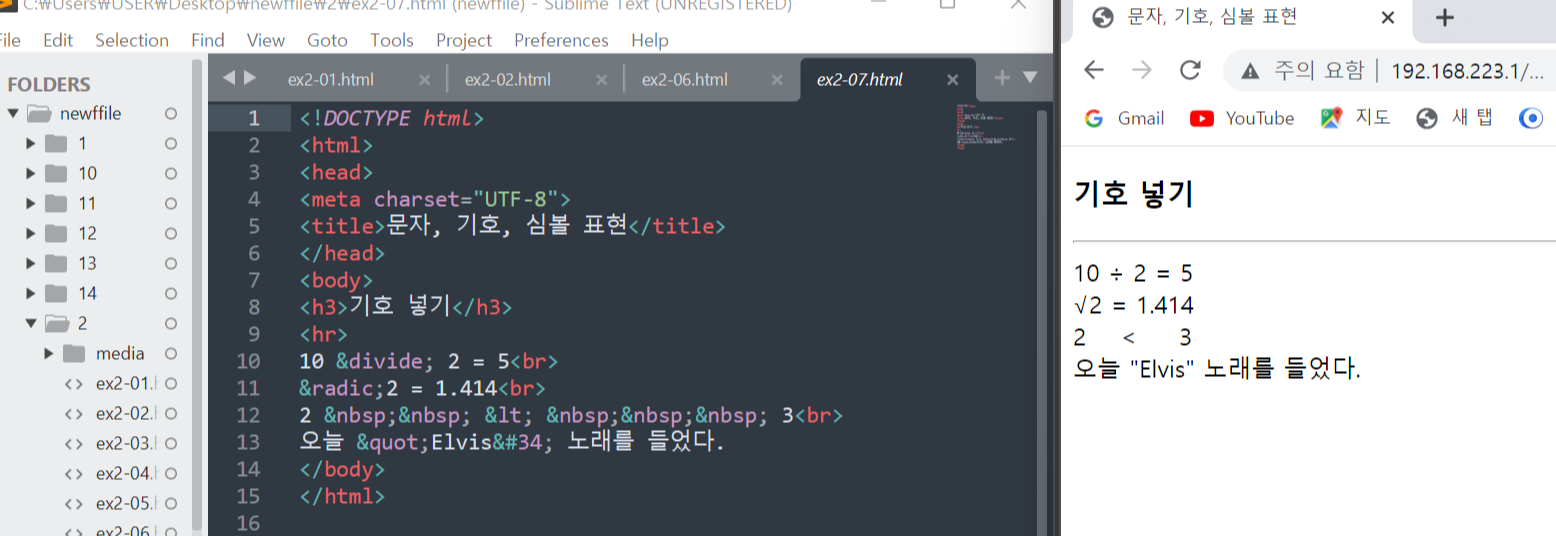
Task: Open the 새 탭 bookmark
Action: click(x=1455, y=118)
